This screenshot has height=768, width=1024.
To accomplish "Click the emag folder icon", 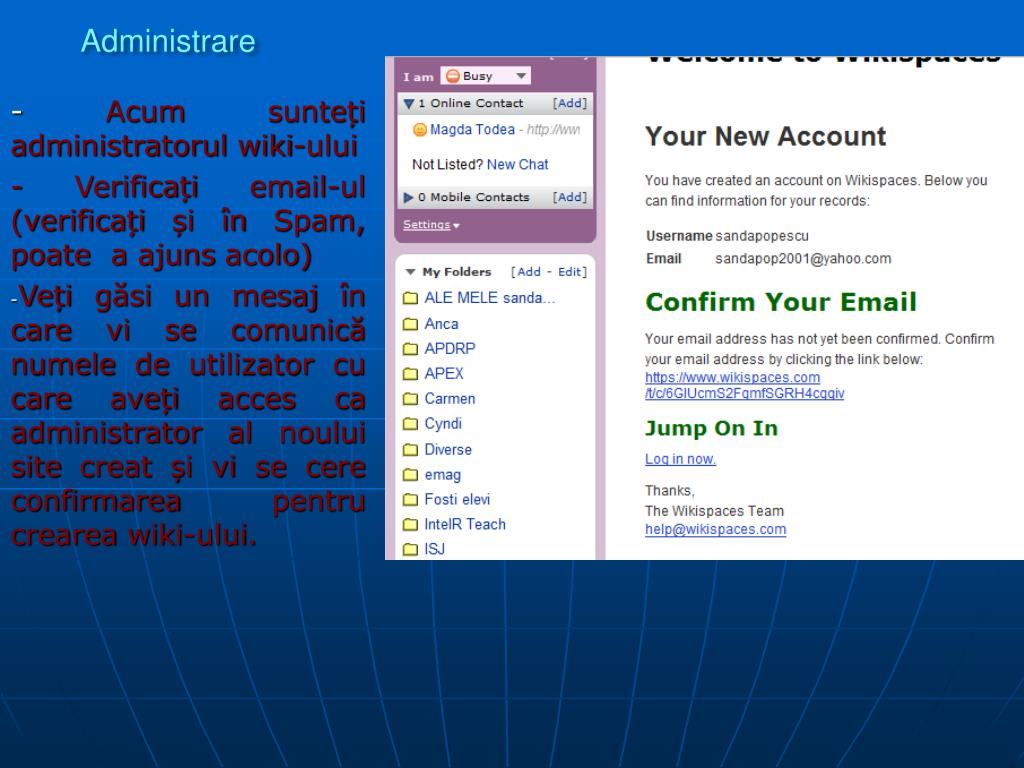I will coord(410,475).
